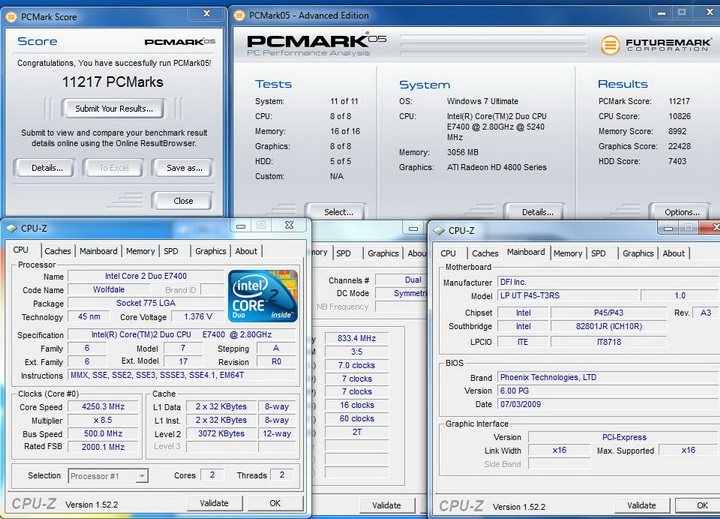Click Graphics tab in middle CPU-Z window
This screenshot has width=720, height=519.
pos(383,254)
